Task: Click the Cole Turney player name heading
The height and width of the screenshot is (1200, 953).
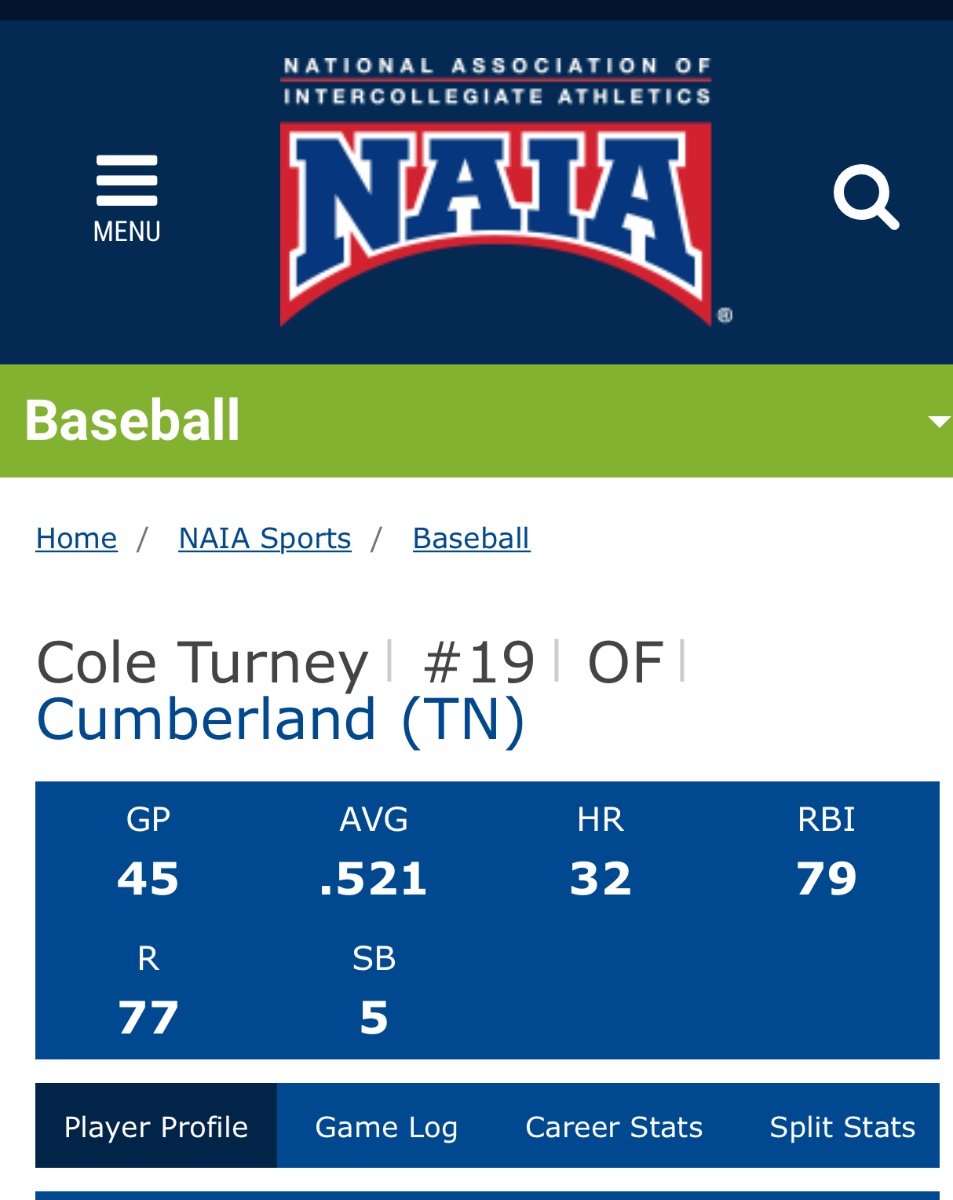Action: point(203,664)
